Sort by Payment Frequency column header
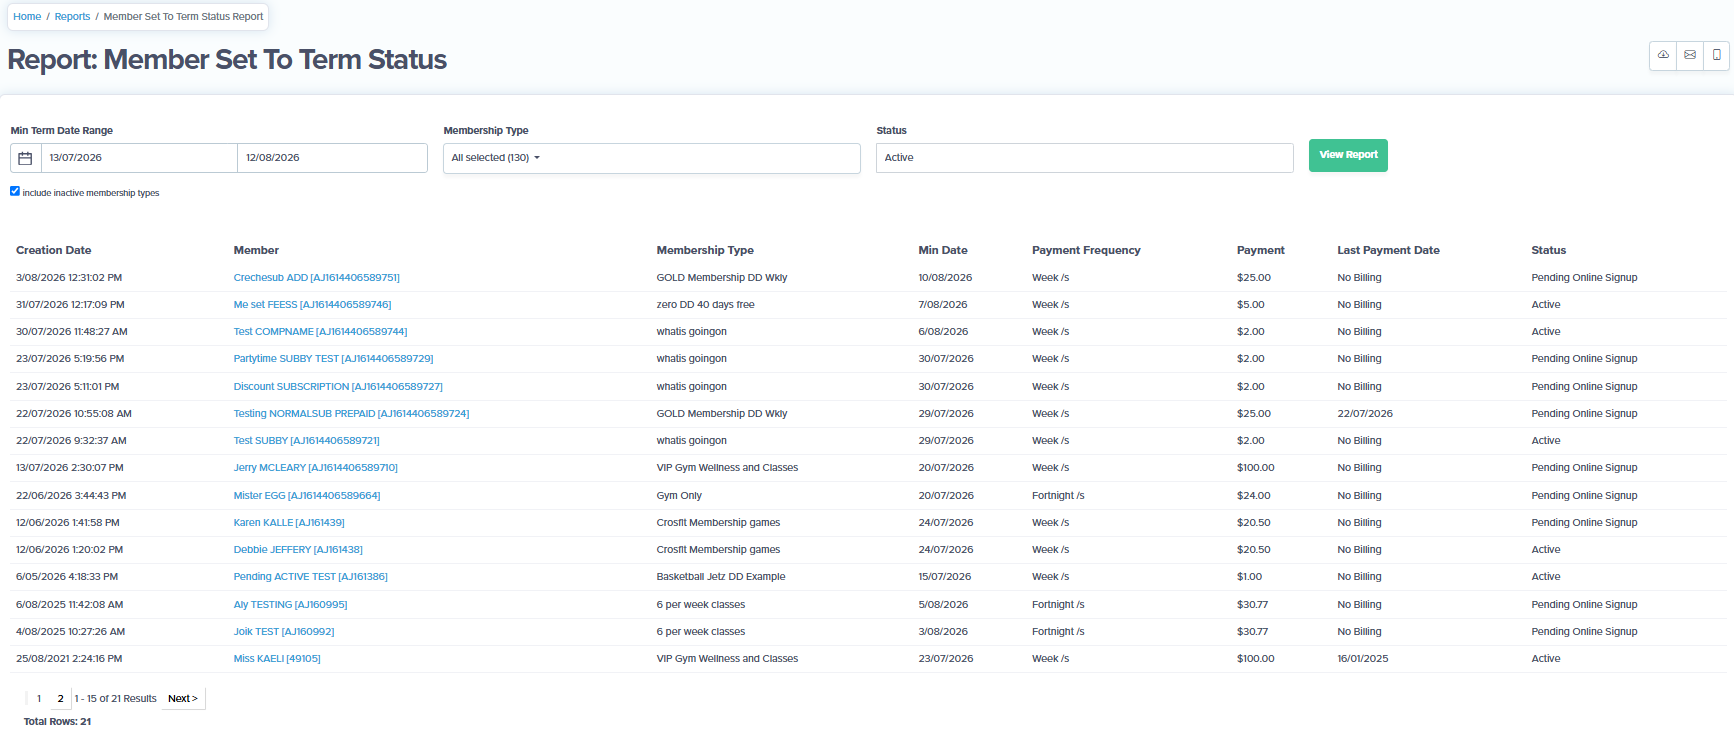 (x=1086, y=251)
